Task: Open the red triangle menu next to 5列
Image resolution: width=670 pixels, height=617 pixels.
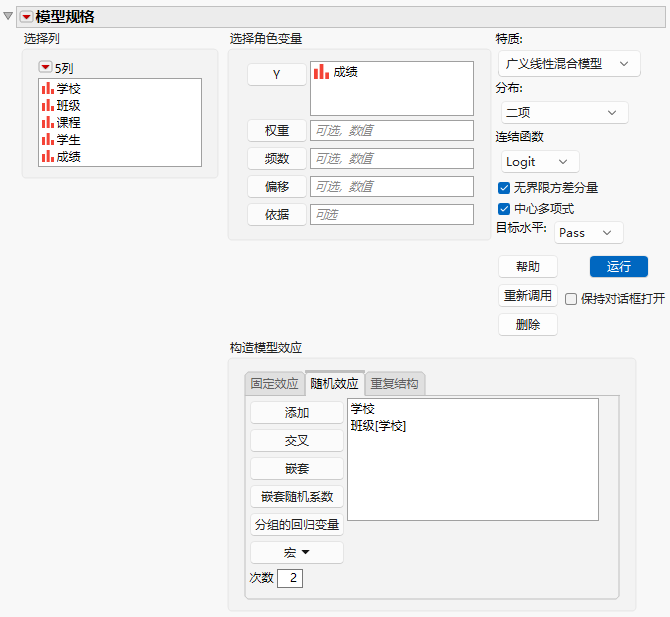Action: point(45,67)
